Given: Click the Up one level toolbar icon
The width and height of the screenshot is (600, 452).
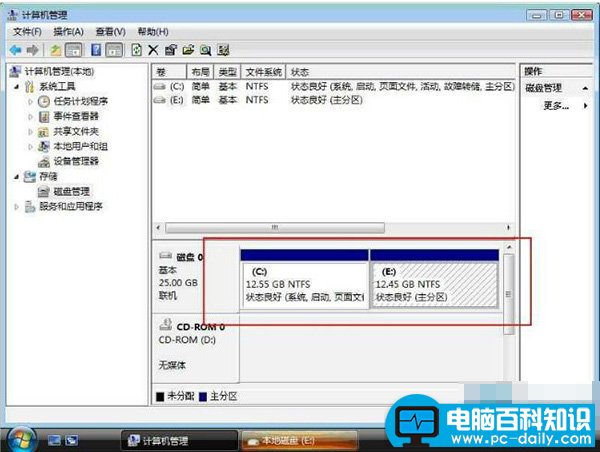Looking at the screenshot, I should [x=56, y=50].
